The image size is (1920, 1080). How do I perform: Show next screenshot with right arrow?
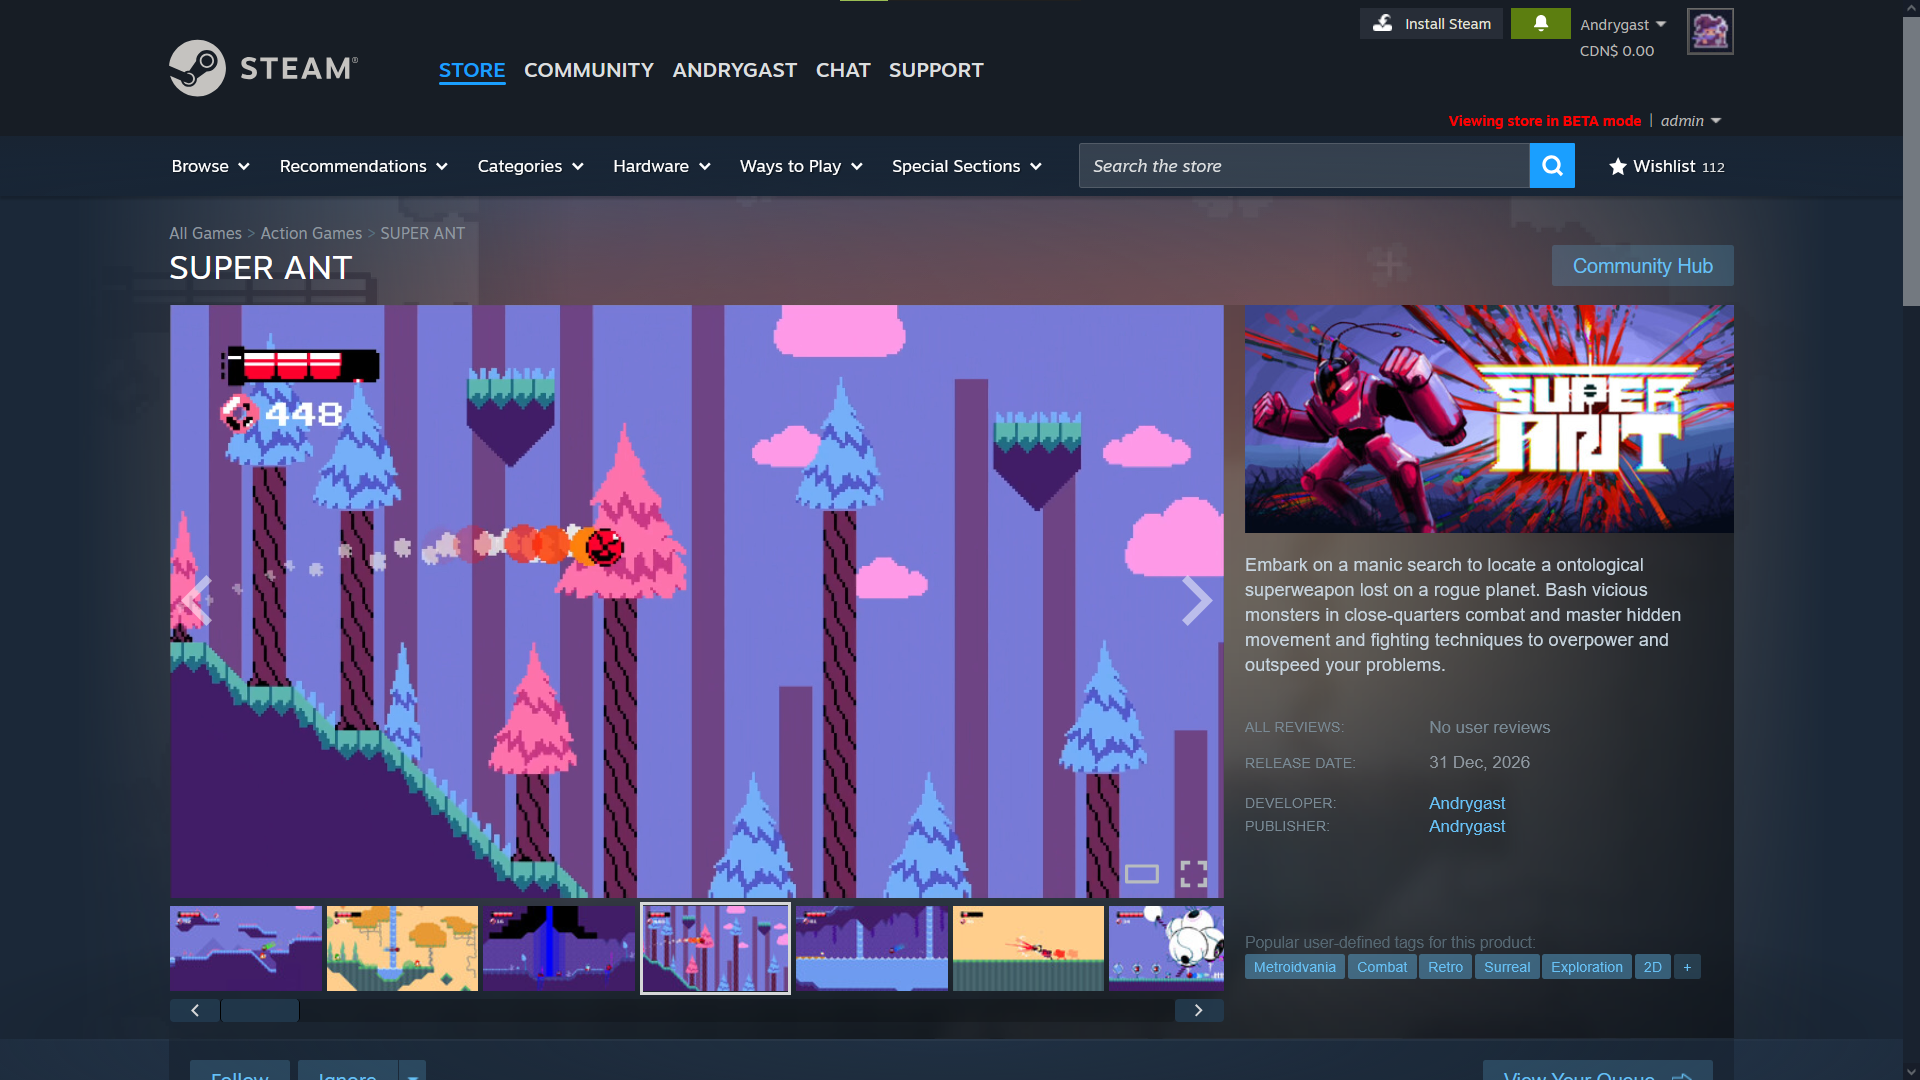point(1196,601)
